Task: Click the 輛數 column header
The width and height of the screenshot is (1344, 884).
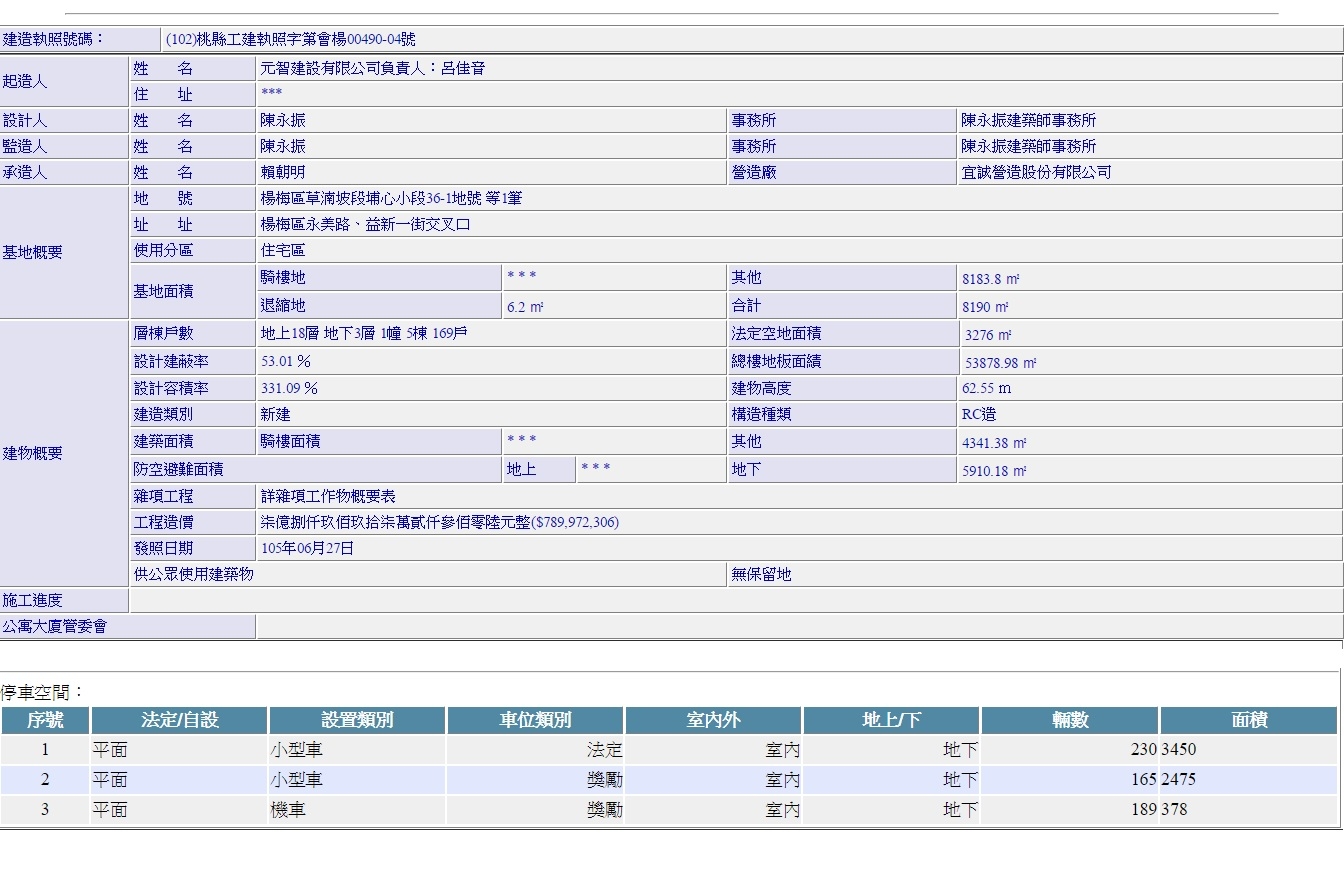Action: [x=1070, y=720]
